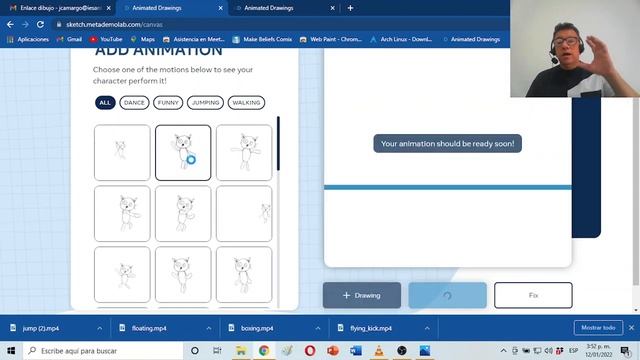Open the Windows Start menu

coord(11,351)
